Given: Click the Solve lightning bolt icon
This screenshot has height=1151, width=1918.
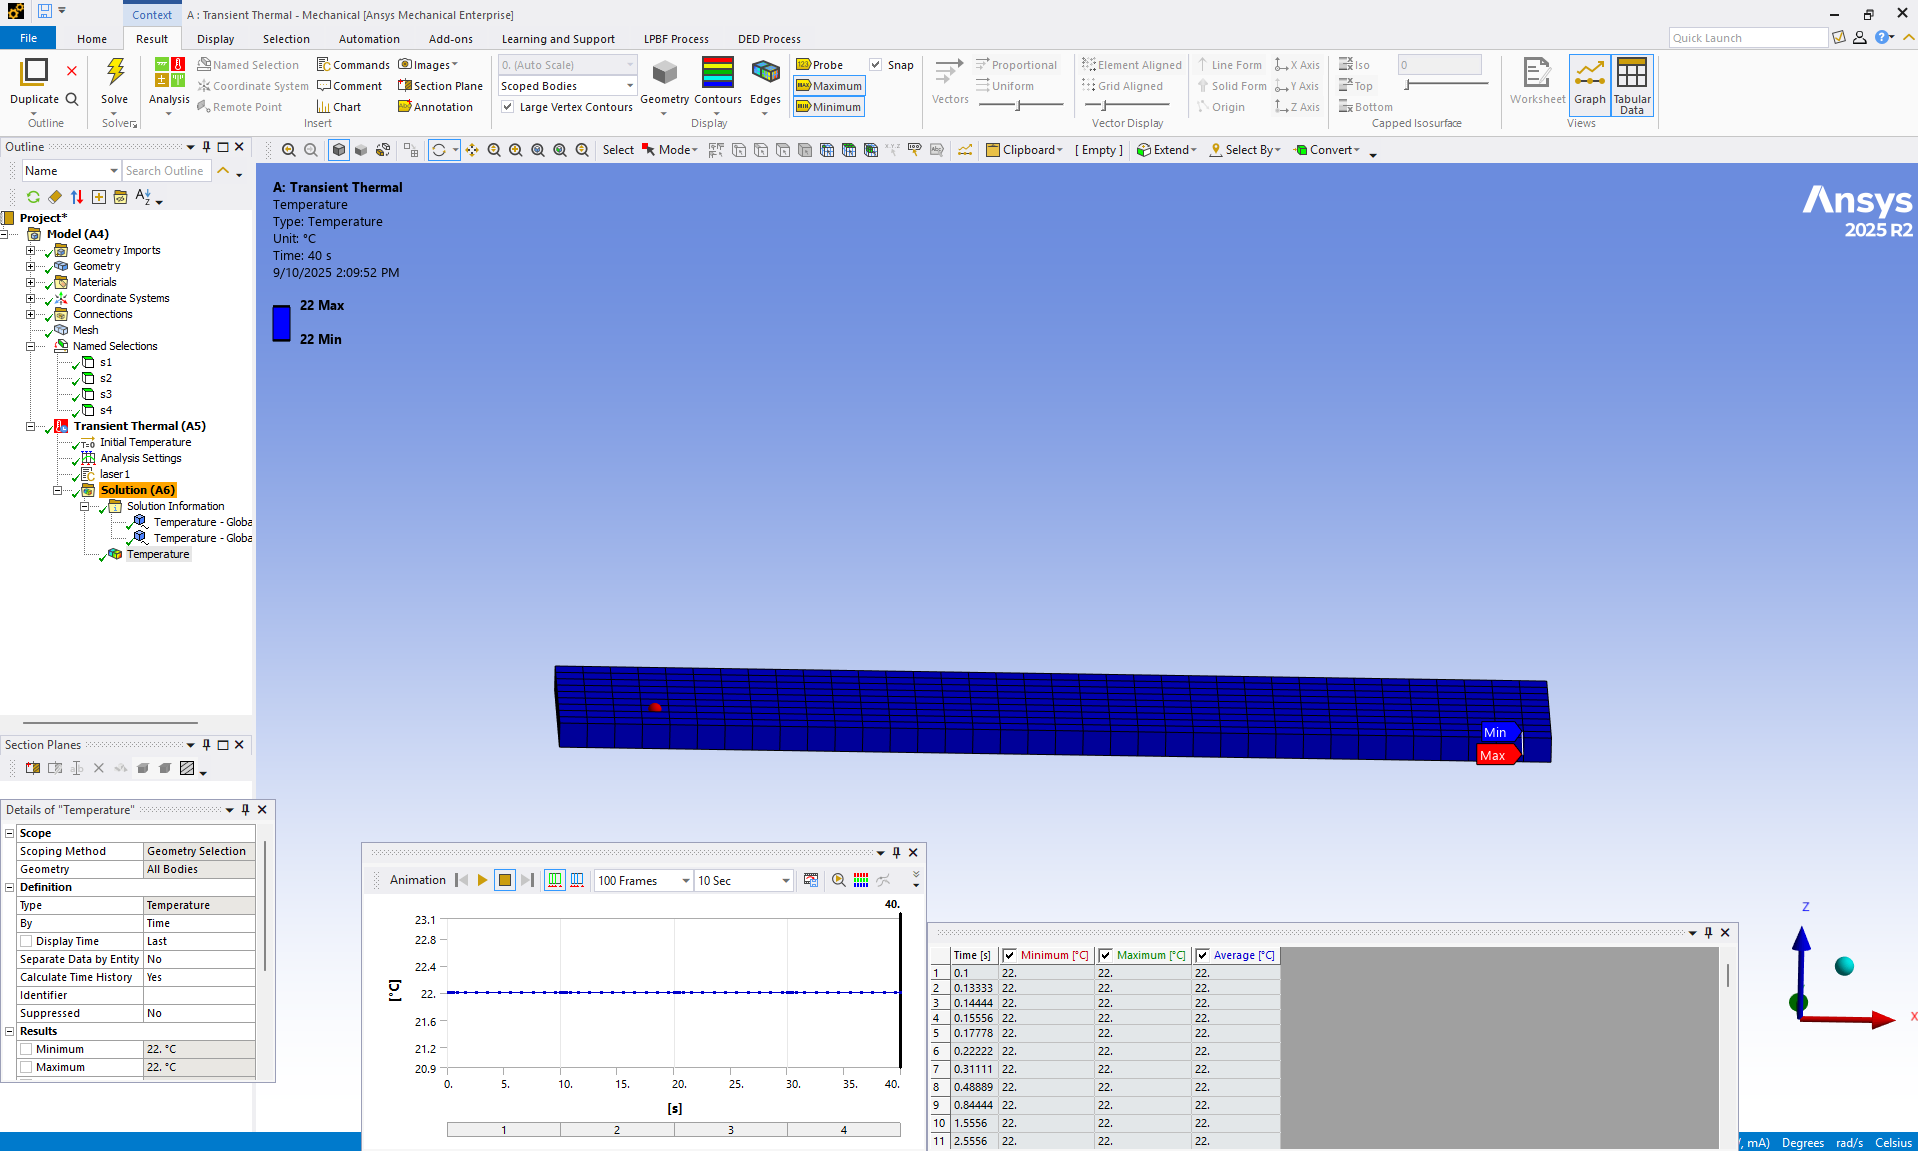Looking at the screenshot, I should 115,72.
